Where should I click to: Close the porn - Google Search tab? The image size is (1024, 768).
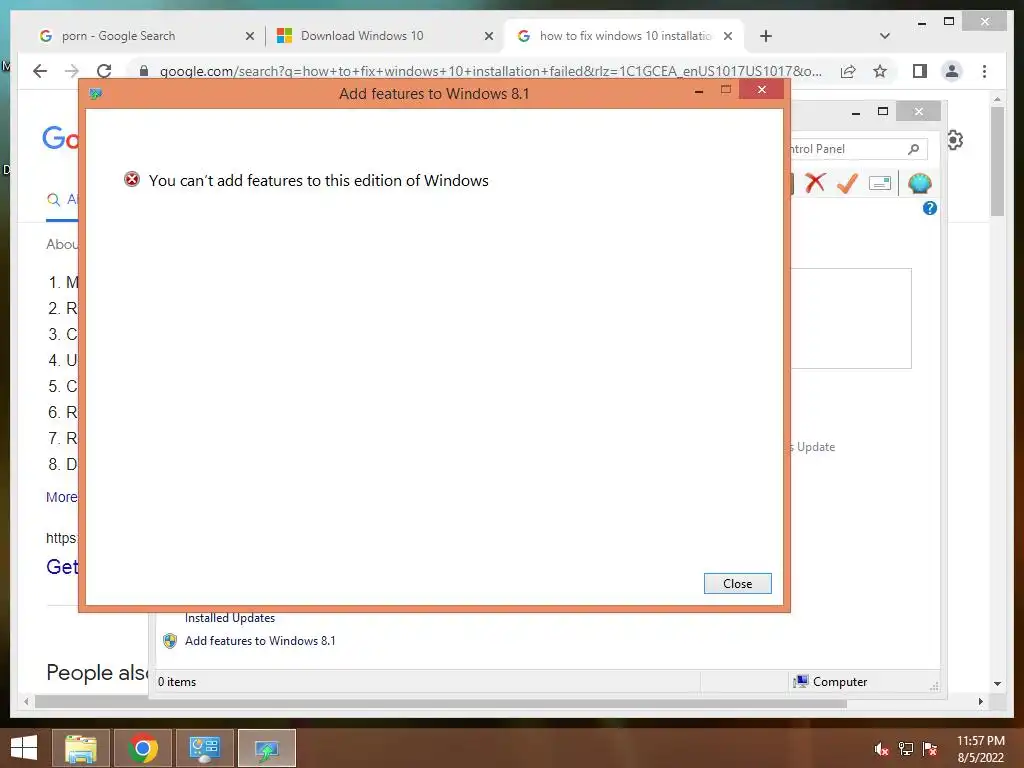pos(249,36)
